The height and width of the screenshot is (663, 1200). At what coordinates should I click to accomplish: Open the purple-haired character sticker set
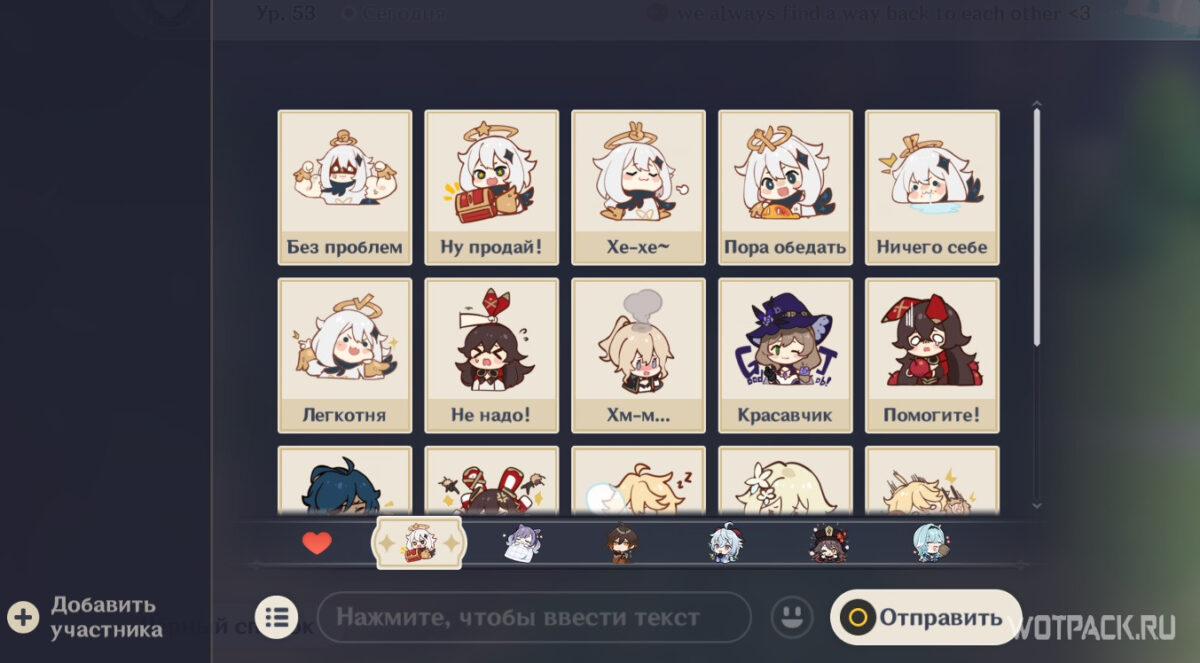(522, 543)
